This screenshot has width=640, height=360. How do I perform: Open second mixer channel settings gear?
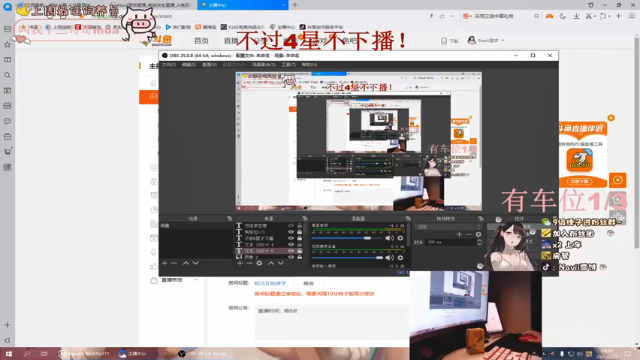click(400, 258)
